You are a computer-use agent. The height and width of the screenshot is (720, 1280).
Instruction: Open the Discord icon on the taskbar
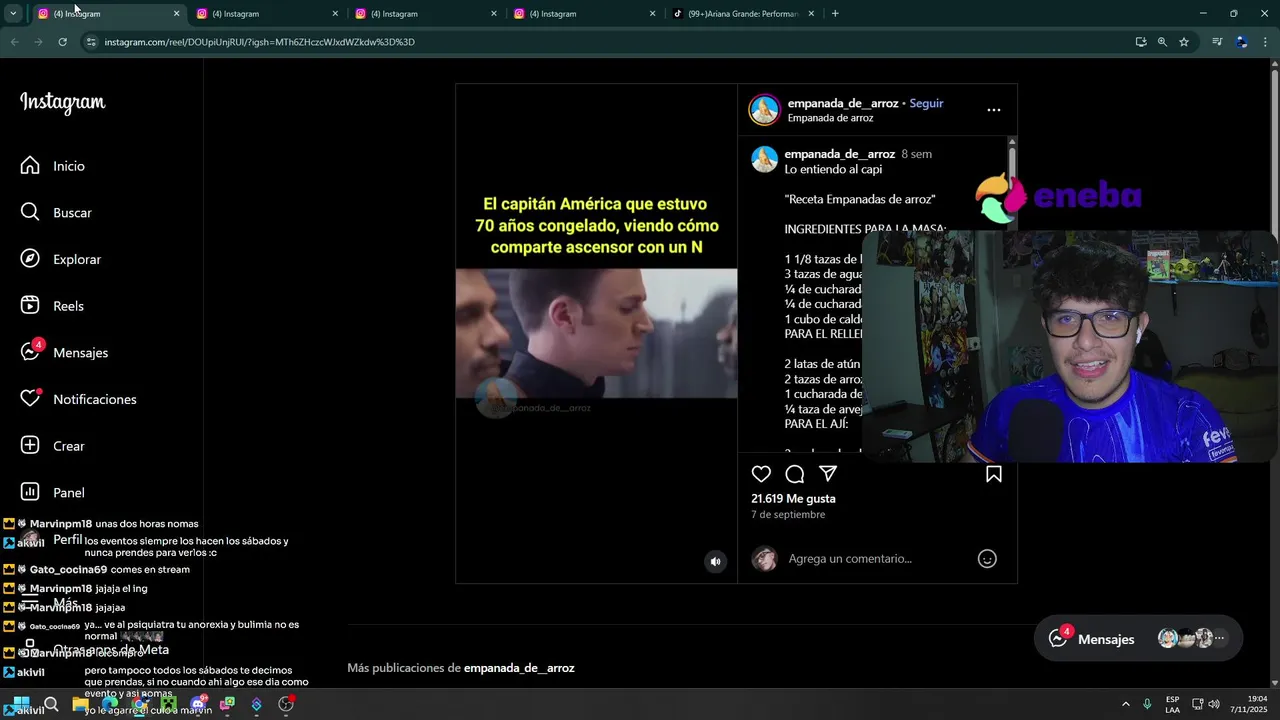click(198, 704)
